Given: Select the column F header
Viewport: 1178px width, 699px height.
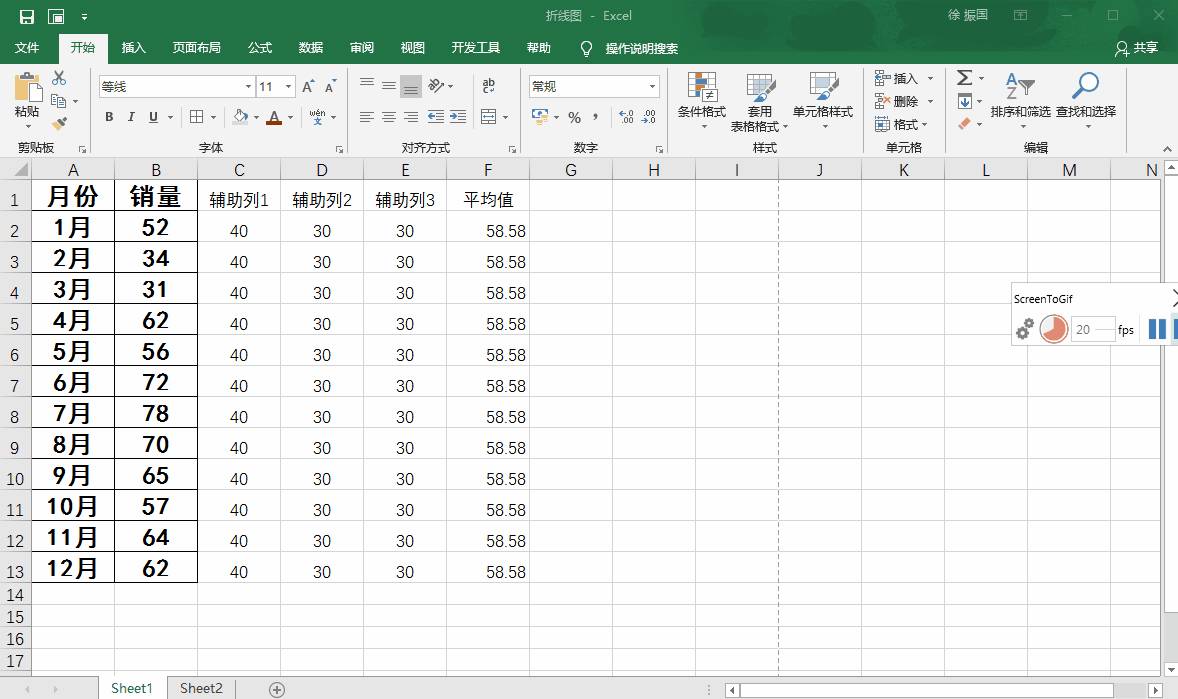Looking at the screenshot, I should pos(488,170).
